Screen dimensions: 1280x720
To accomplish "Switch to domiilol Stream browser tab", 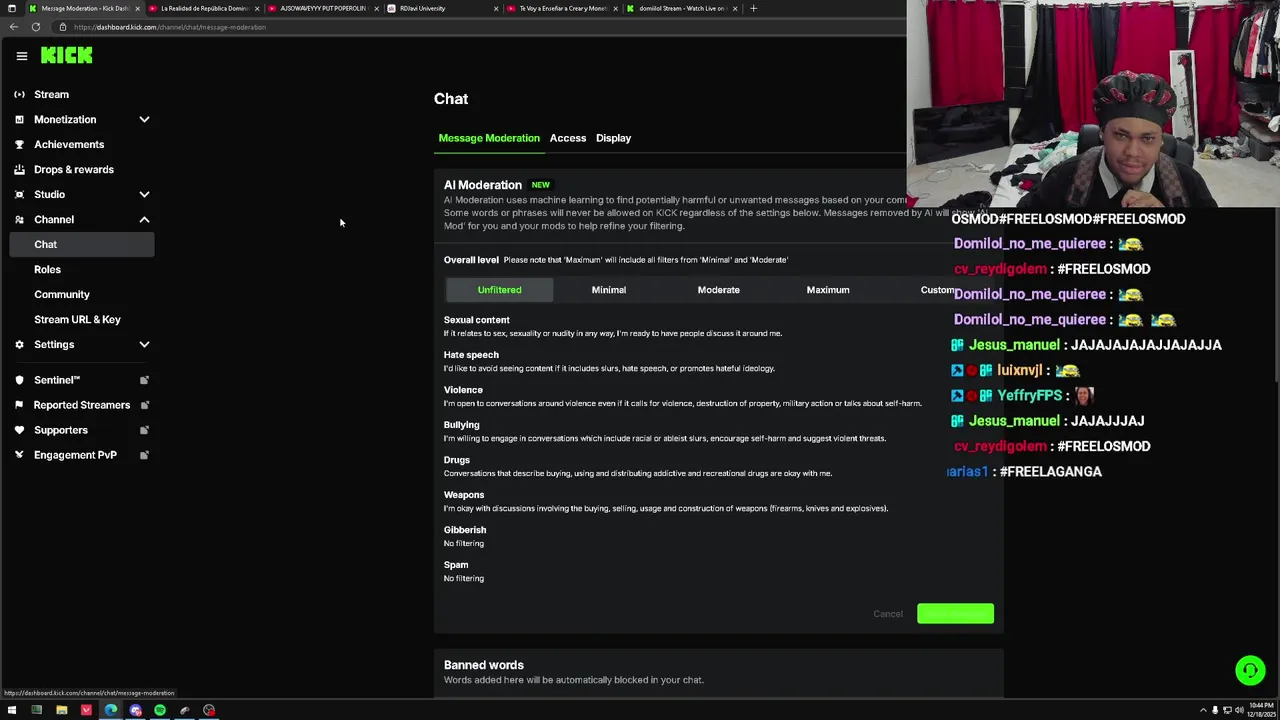I will [682, 8].
